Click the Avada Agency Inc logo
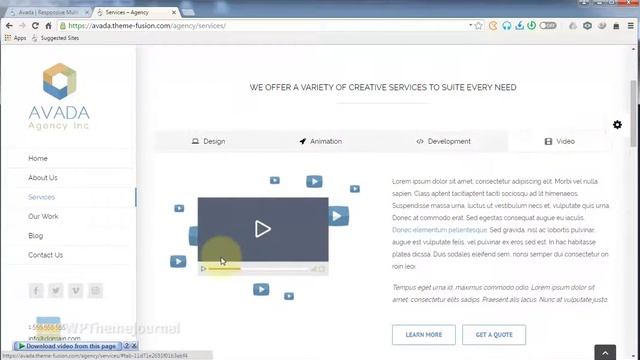 (x=59, y=96)
